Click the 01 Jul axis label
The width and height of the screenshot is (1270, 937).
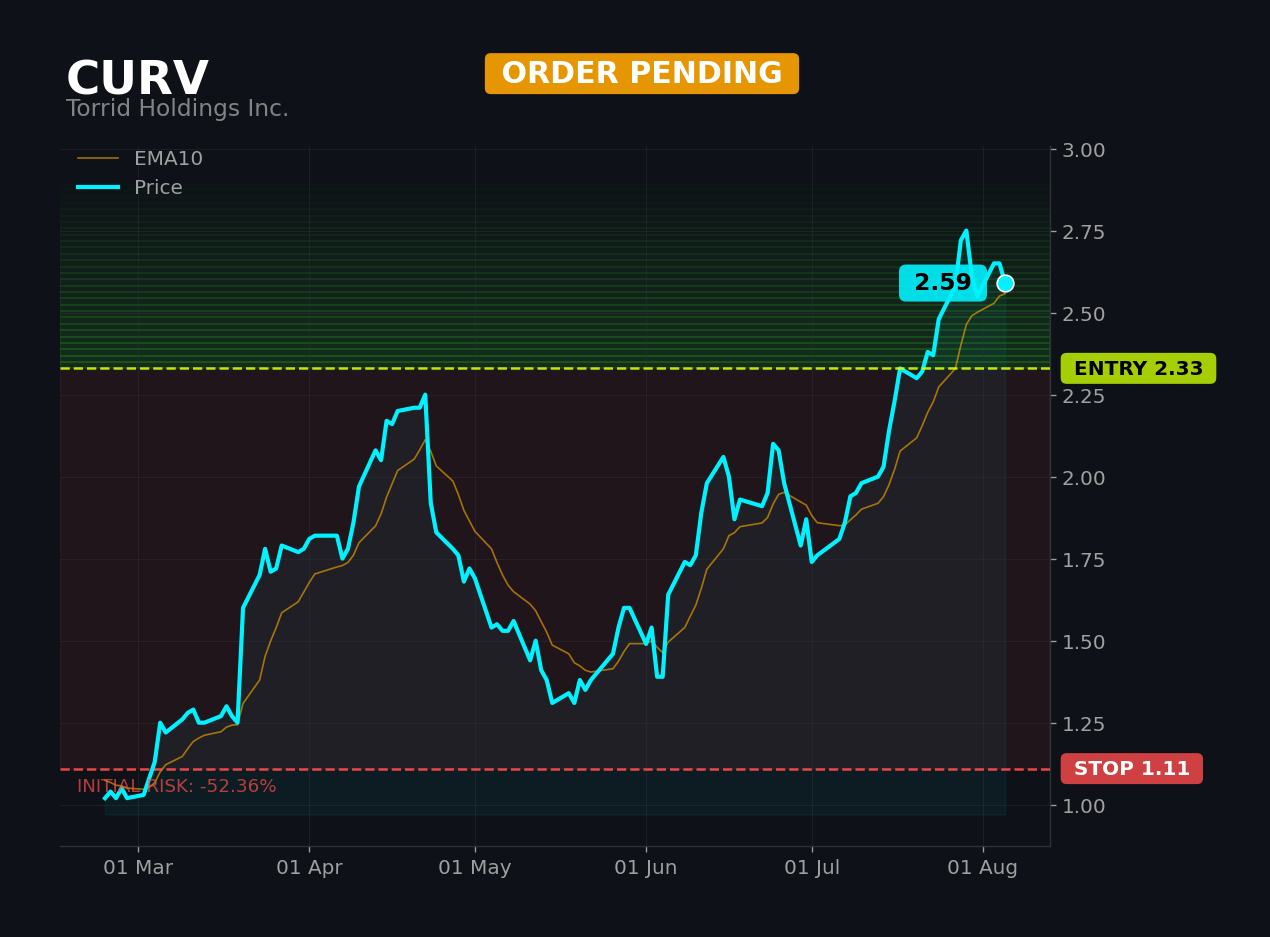click(812, 868)
